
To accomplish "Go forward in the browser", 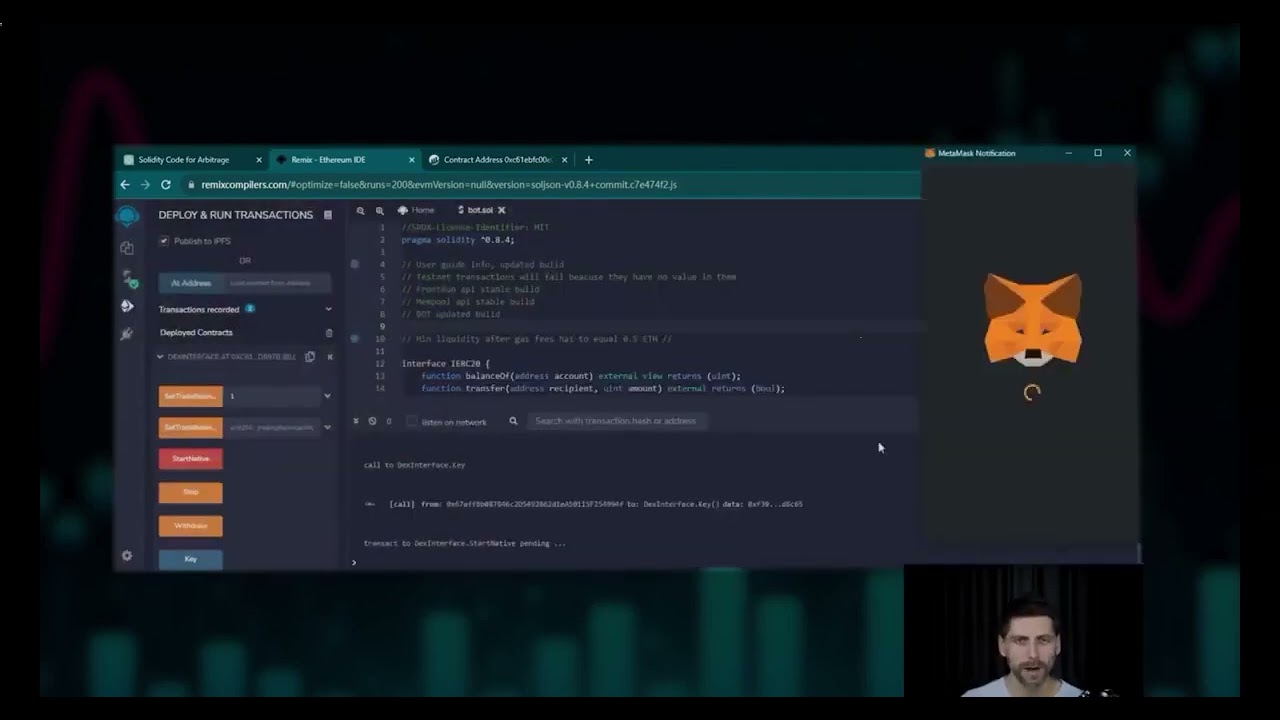I will (x=145, y=184).
